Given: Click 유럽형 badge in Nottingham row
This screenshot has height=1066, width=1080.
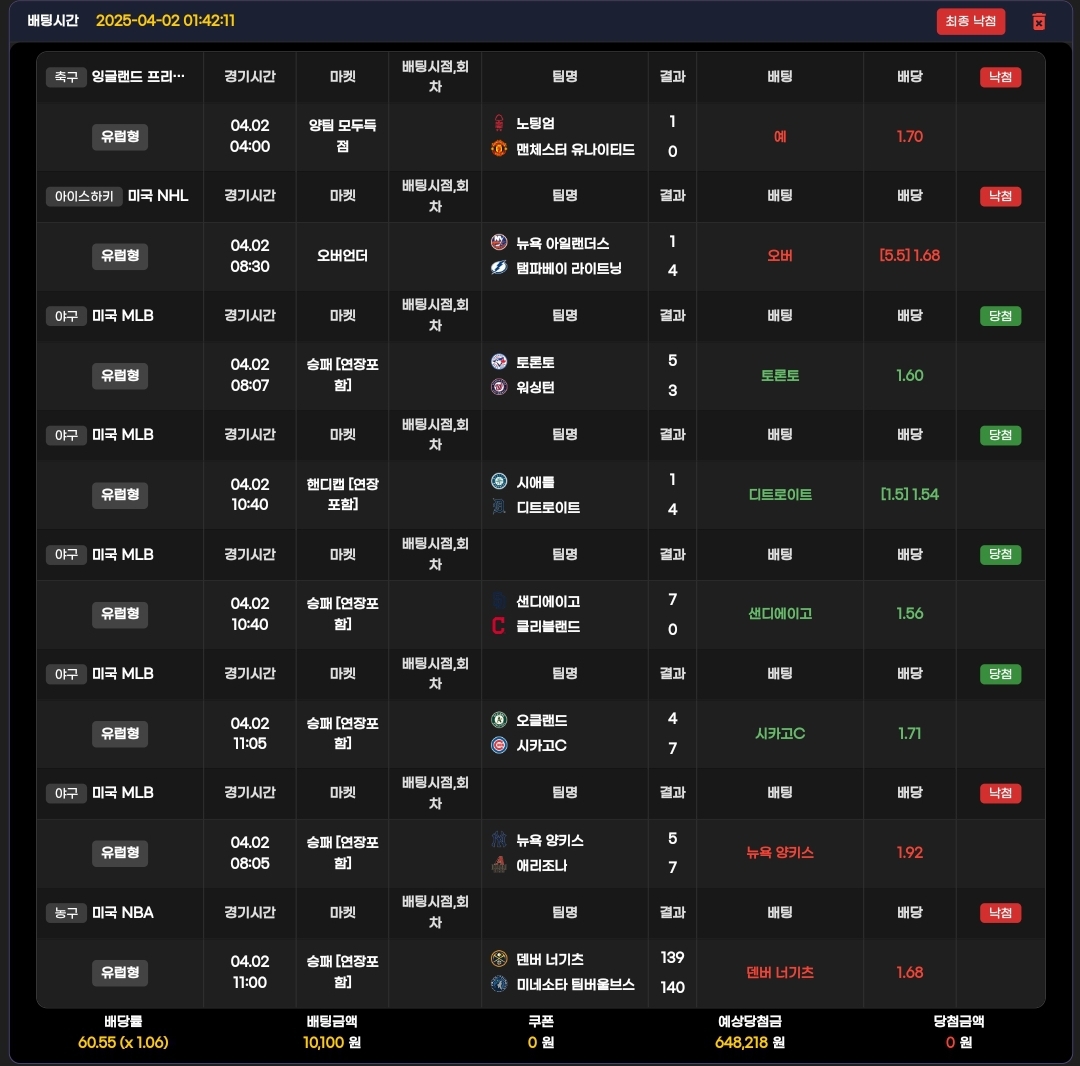Looking at the screenshot, I should click(x=120, y=136).
